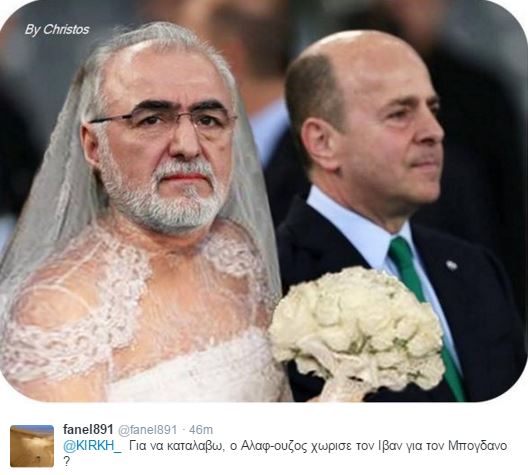Click the question mark ending the tweet

67,461
